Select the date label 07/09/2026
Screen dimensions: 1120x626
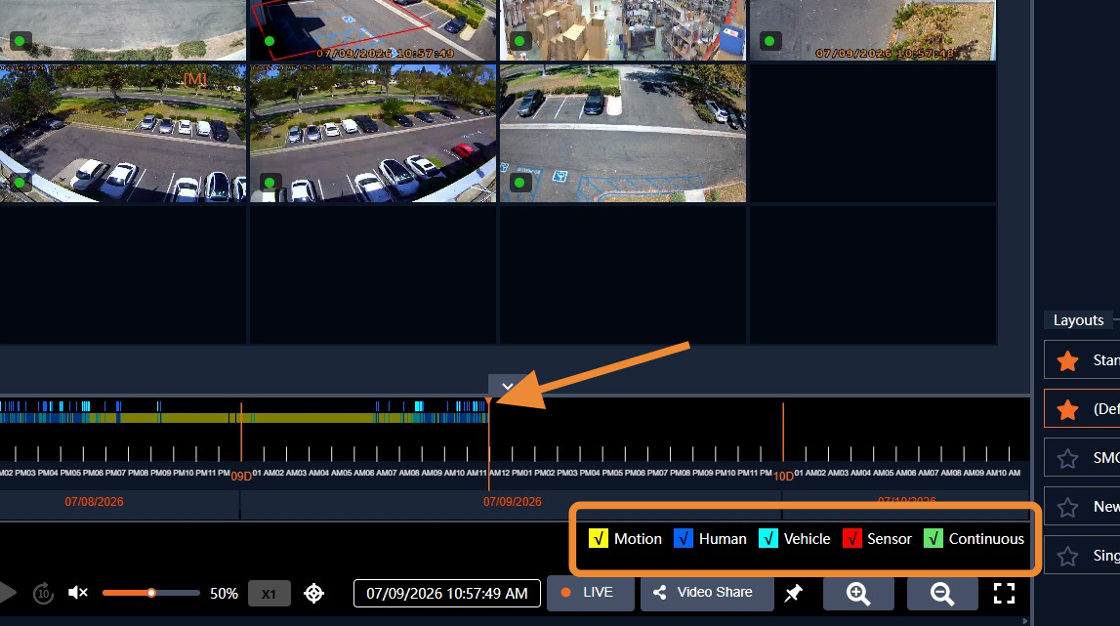click(x=512, y=502)
